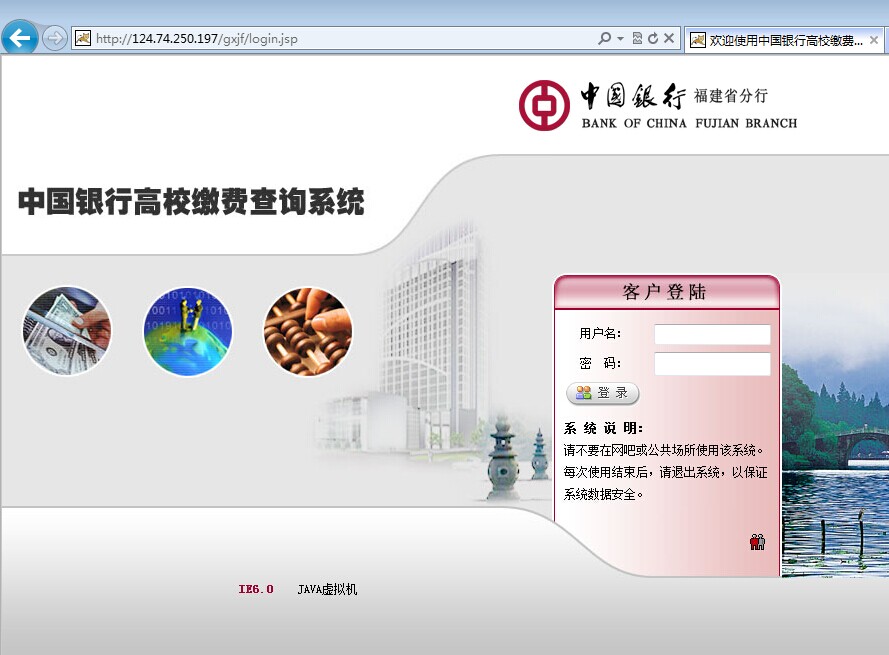The image size is (889, 655).
Task: Open the address bar dropdown arrow
Action: pos(620,39)
